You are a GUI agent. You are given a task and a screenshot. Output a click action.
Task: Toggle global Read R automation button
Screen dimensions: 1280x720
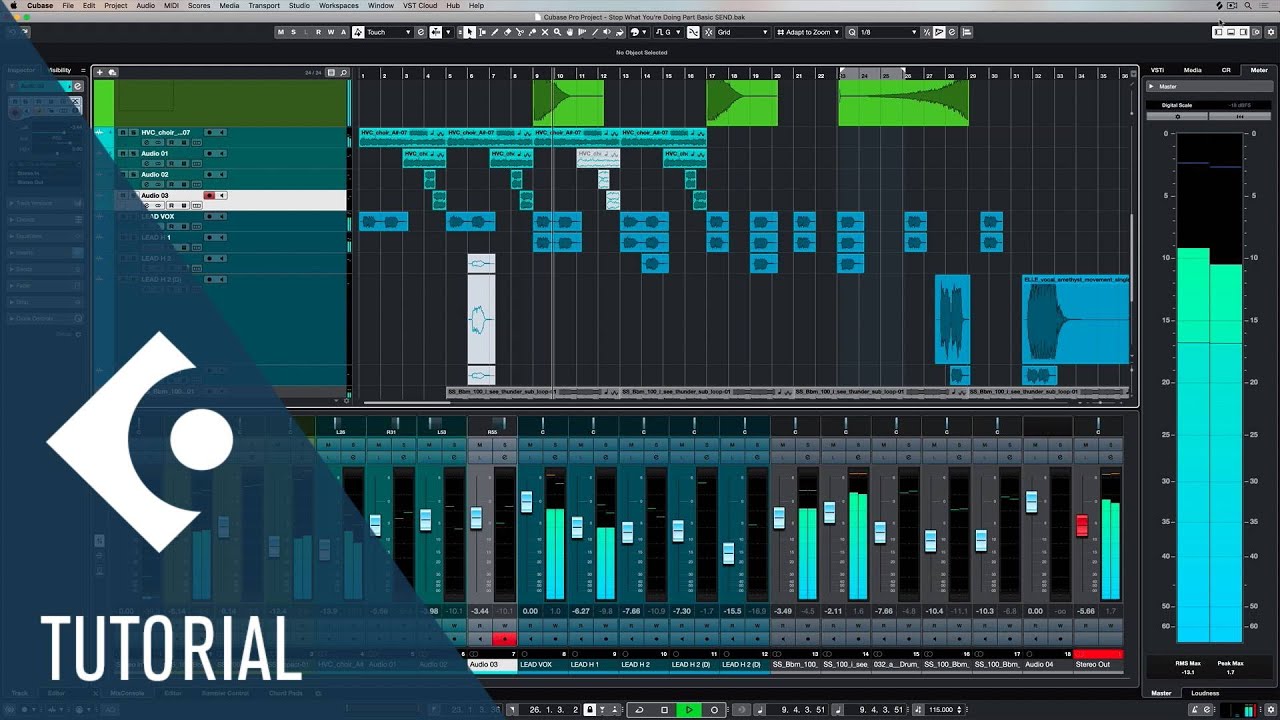pos(318,32)
